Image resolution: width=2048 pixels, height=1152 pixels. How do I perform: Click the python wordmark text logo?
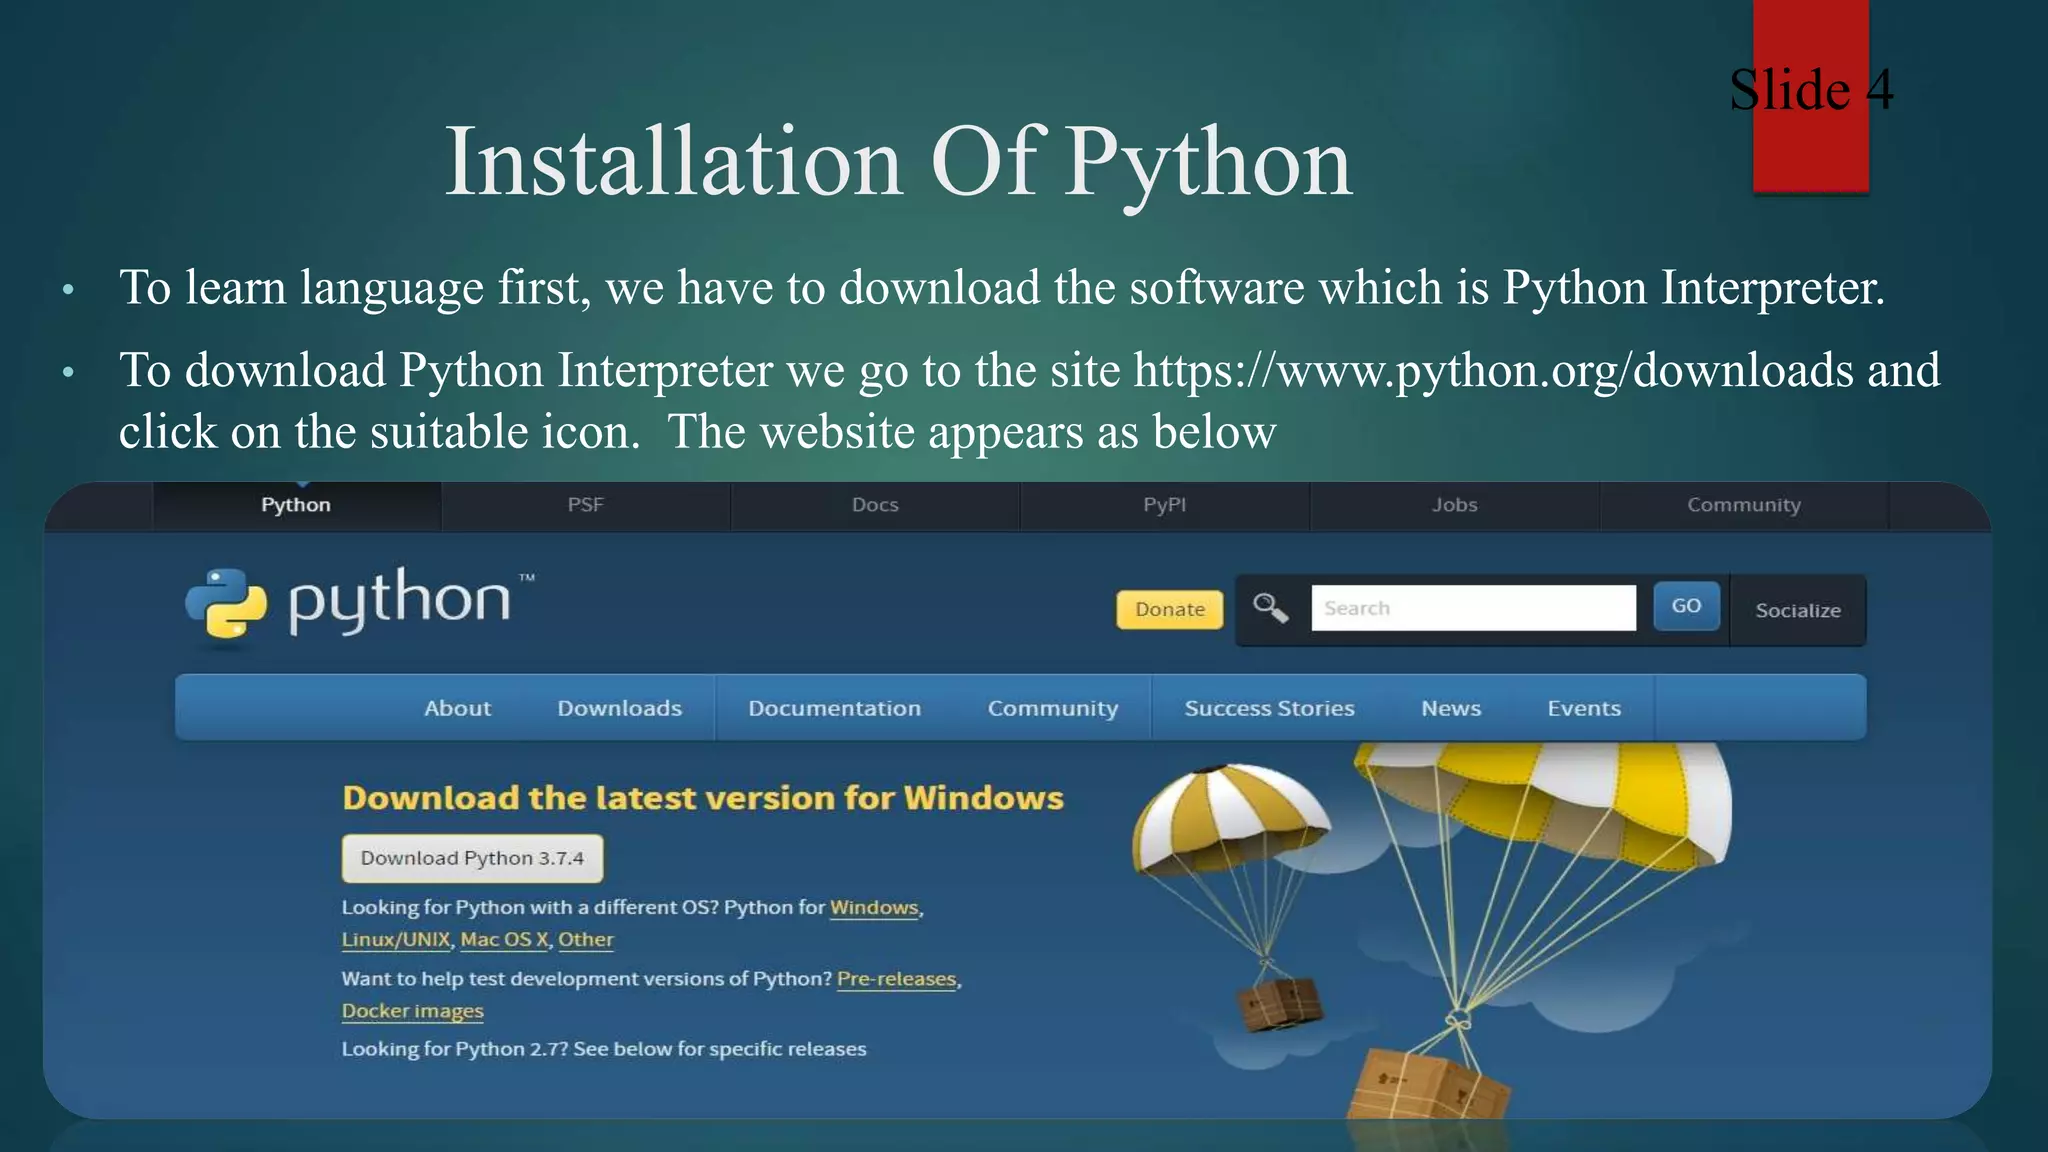click(x=400, y=601)
